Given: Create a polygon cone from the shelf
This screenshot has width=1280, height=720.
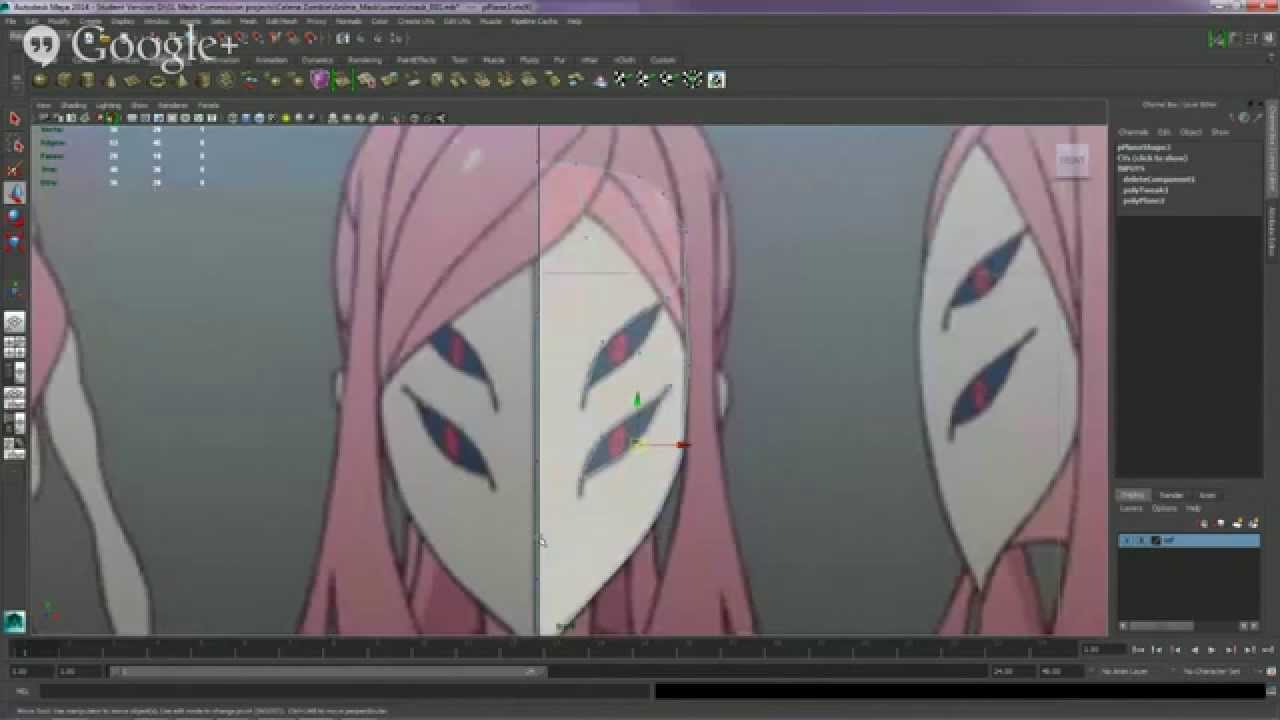Looking at the screenshot, I should [110, 80].
